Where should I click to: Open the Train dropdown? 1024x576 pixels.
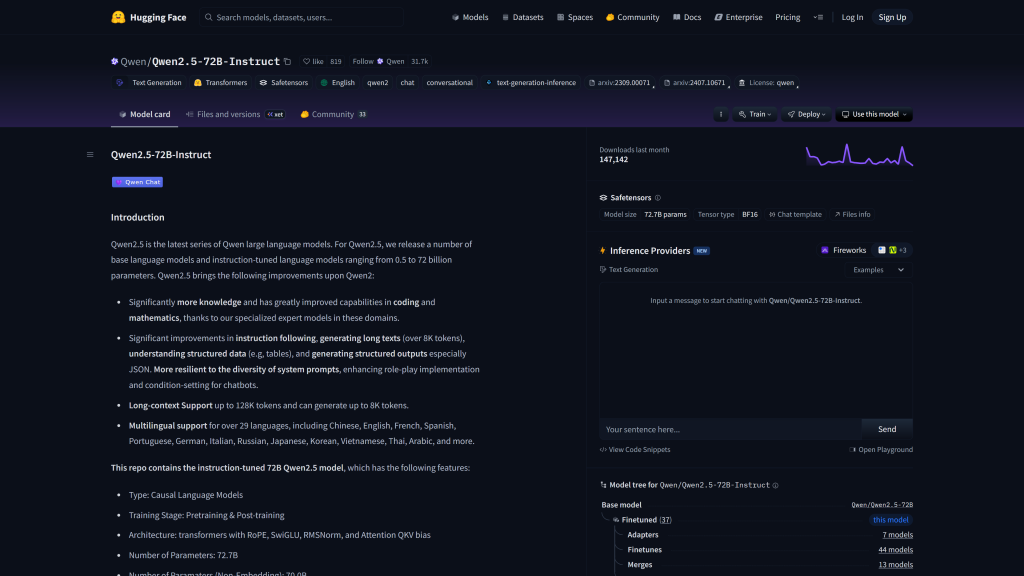coord(755,114)
